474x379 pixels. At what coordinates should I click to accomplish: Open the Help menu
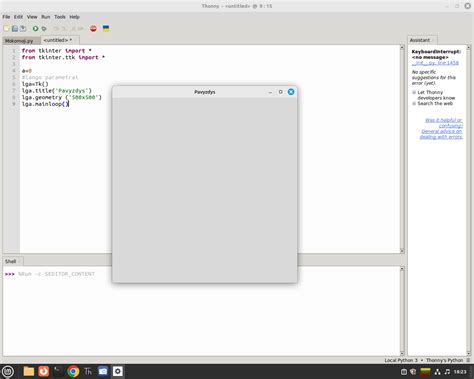(x=74, y=17)
